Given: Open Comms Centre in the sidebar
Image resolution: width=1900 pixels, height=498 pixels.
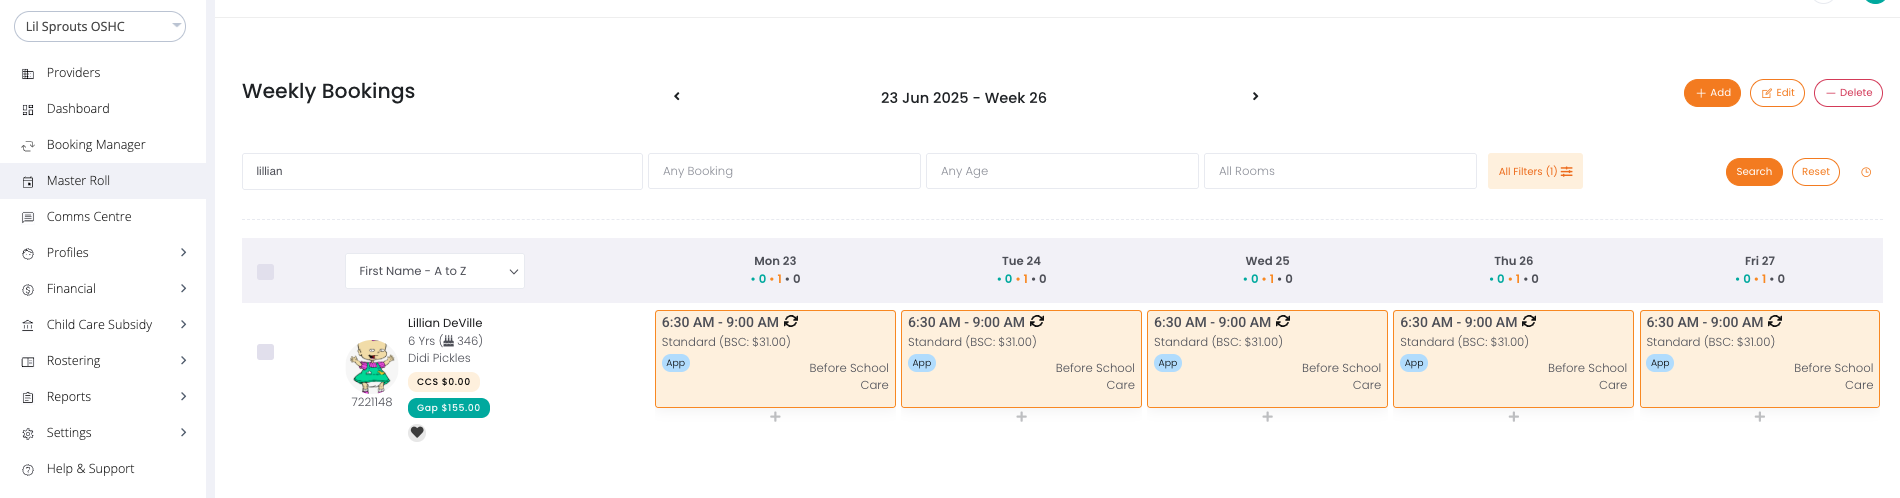Looking at the screenshot, I should [103, 217].
